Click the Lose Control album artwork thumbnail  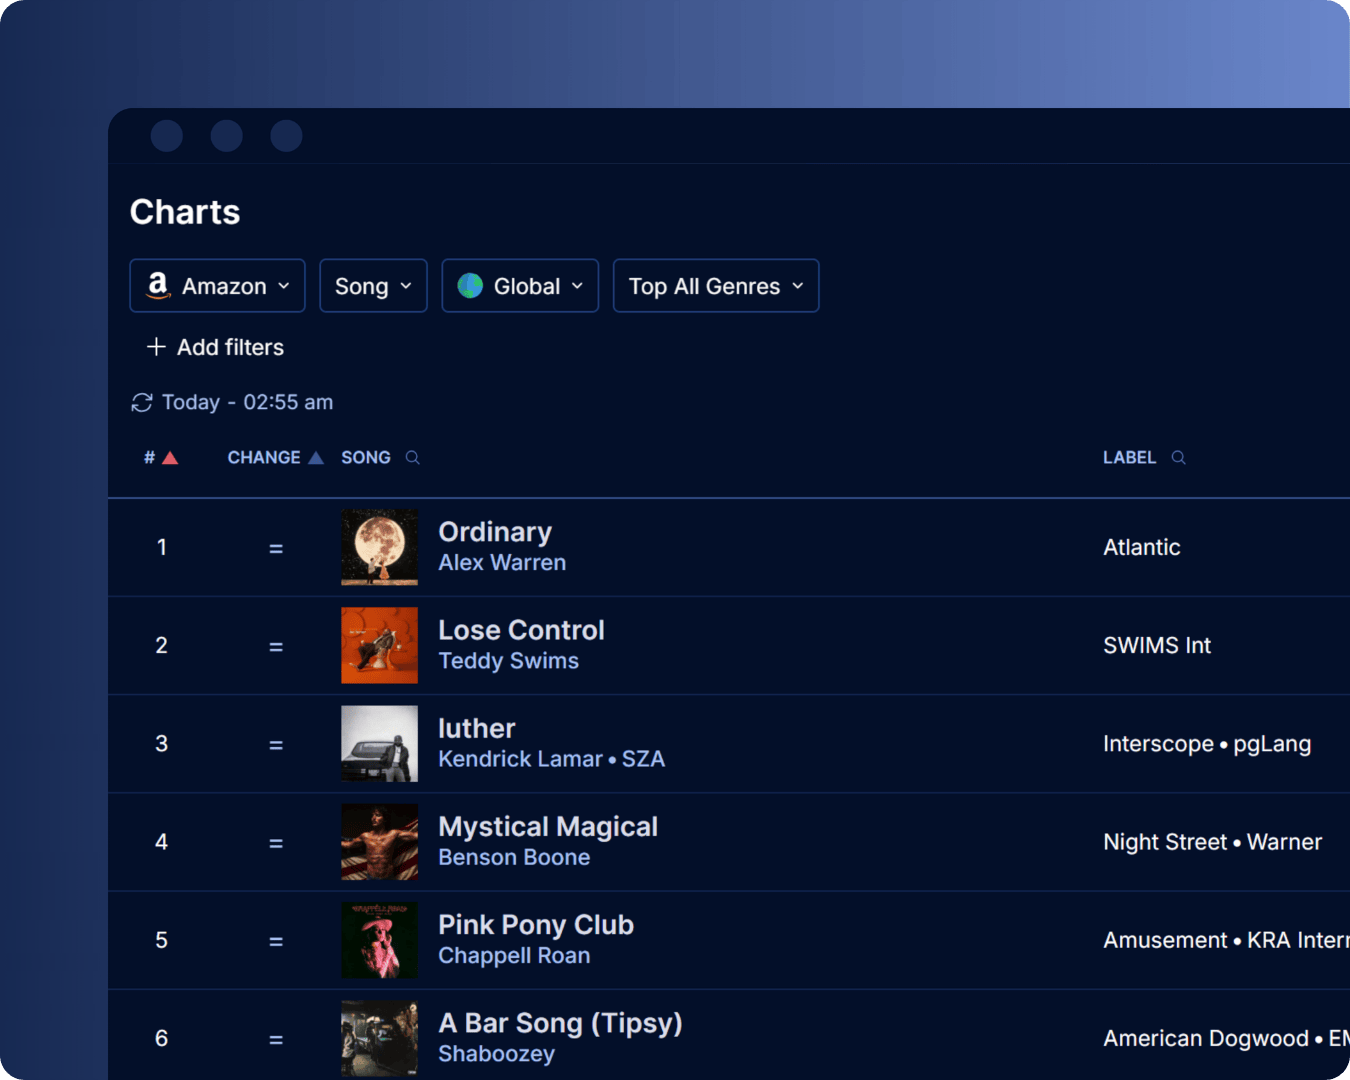[379, 645]
